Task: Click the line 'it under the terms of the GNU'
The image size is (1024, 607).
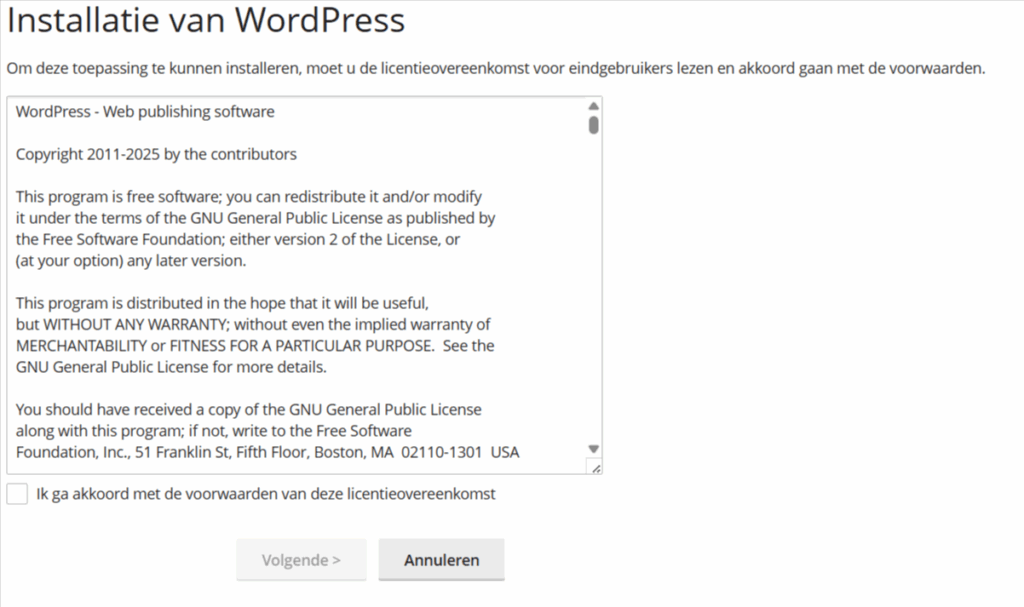Action: (255, 218)
